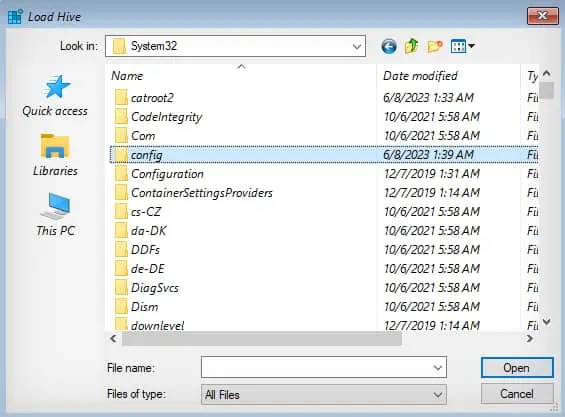The image size is (565, 417).
Task: Click the 12/7/2019 1:31 AM date
Action: tap(432, 174)
